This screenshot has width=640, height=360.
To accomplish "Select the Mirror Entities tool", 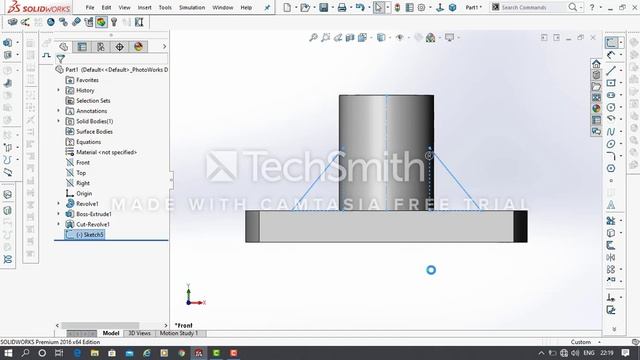I will coord(611,257).
